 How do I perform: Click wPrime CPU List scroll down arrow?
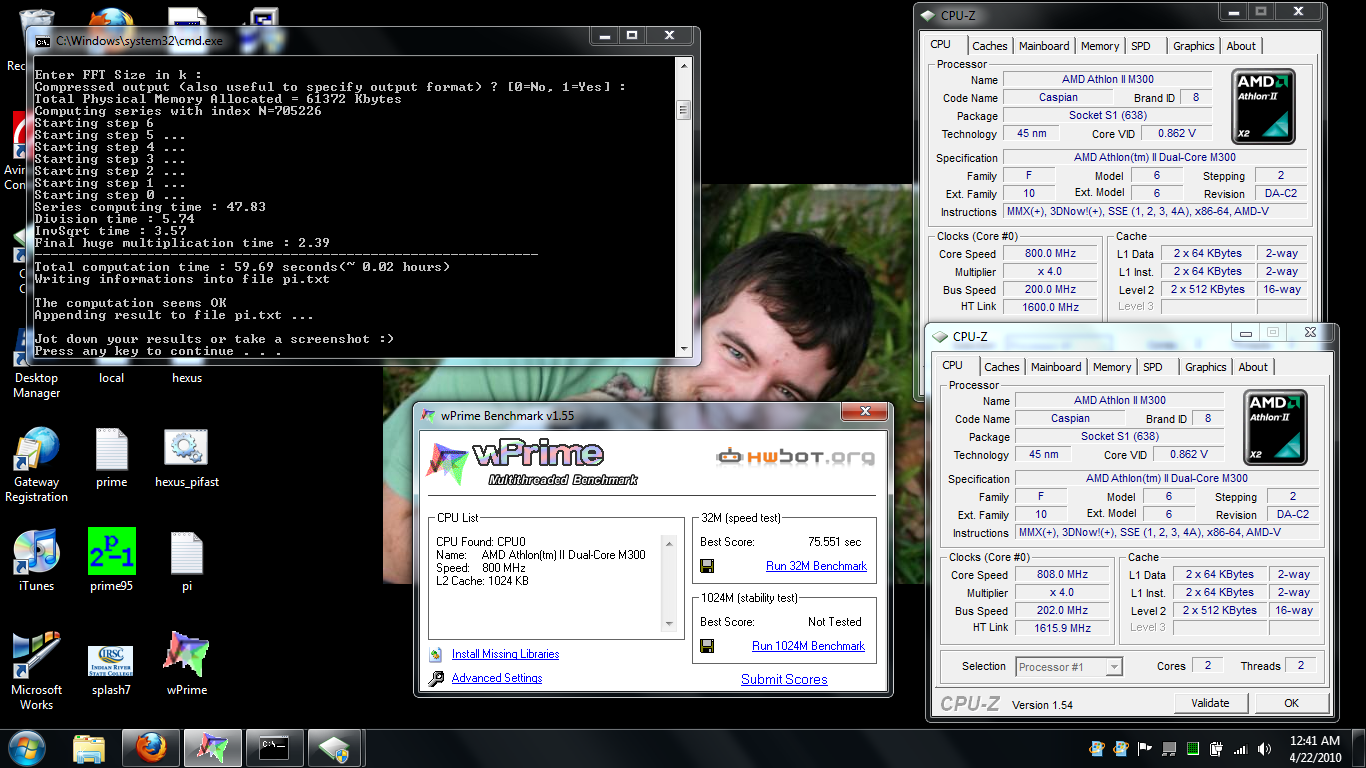click(670, 624)
